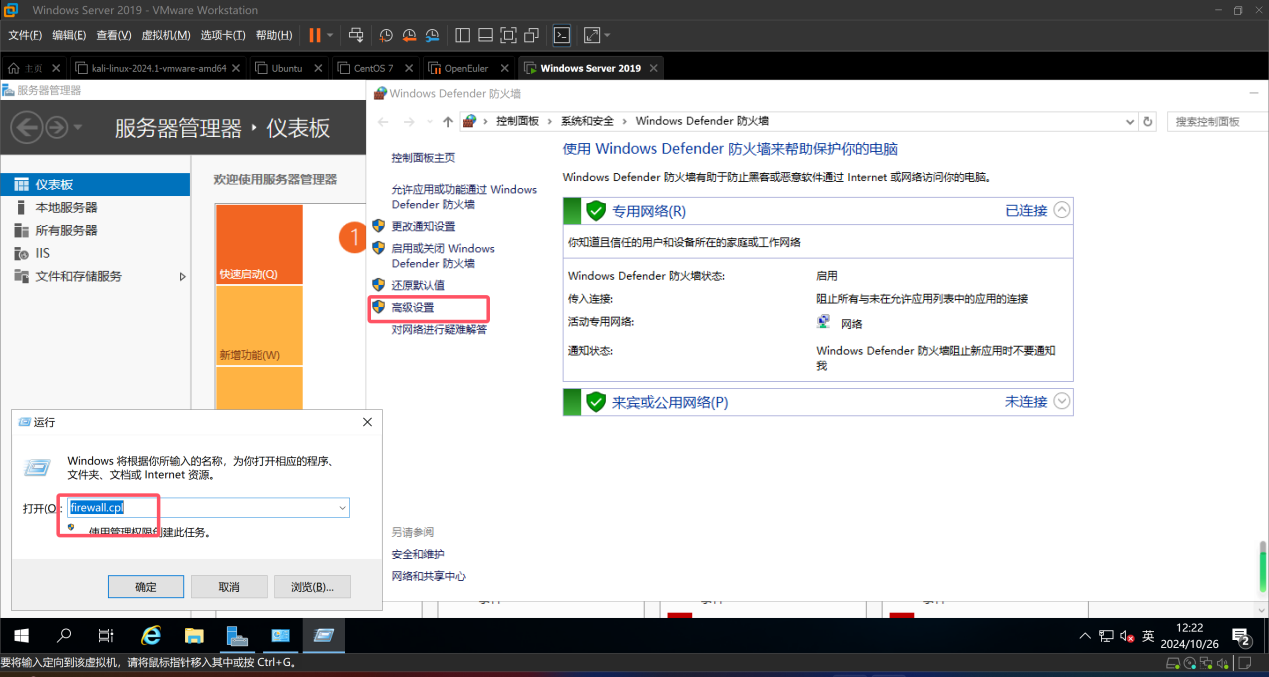Image resolution: width=1269 pixels, height=677 pixels.
Task: Switch to the Ubuntu VM tab
Action: click(287, 68)
